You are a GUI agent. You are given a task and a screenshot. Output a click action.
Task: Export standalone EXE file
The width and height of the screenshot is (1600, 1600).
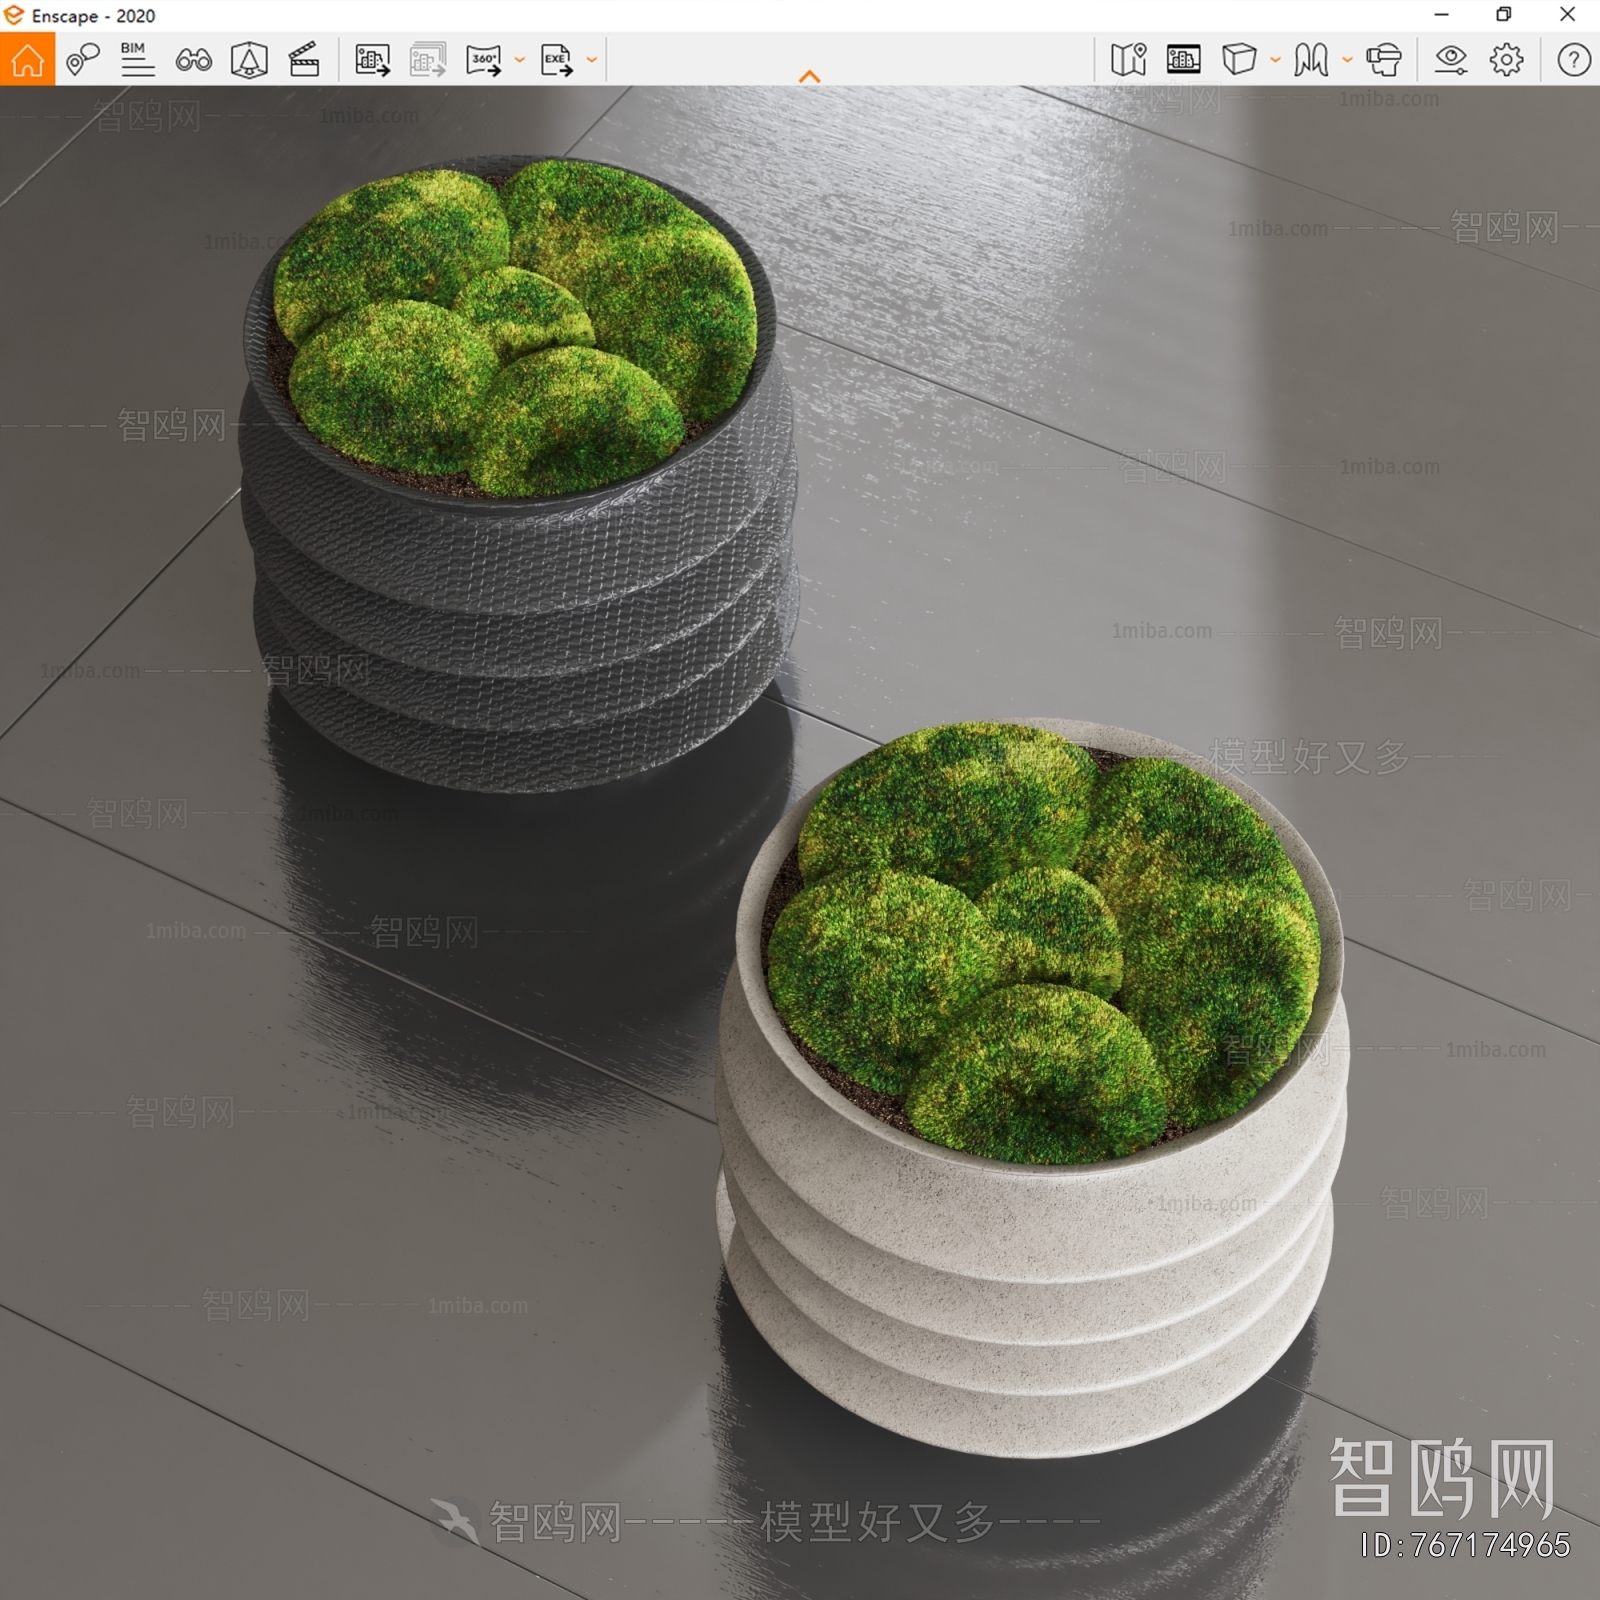click(557, 60)
